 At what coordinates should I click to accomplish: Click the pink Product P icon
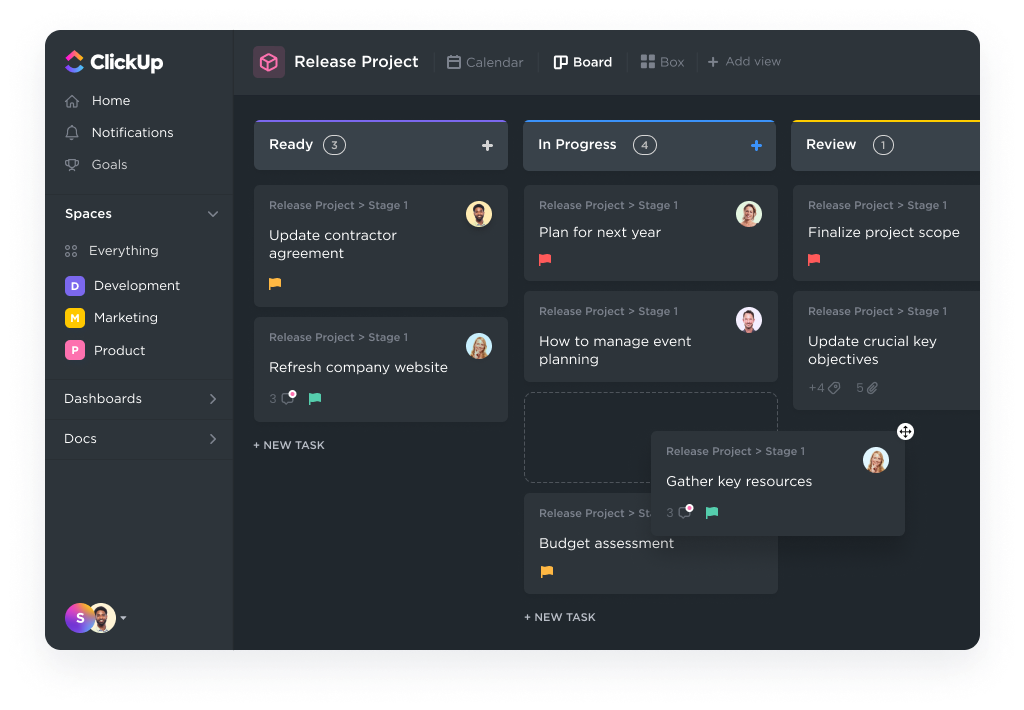click(x=75, y=350)
